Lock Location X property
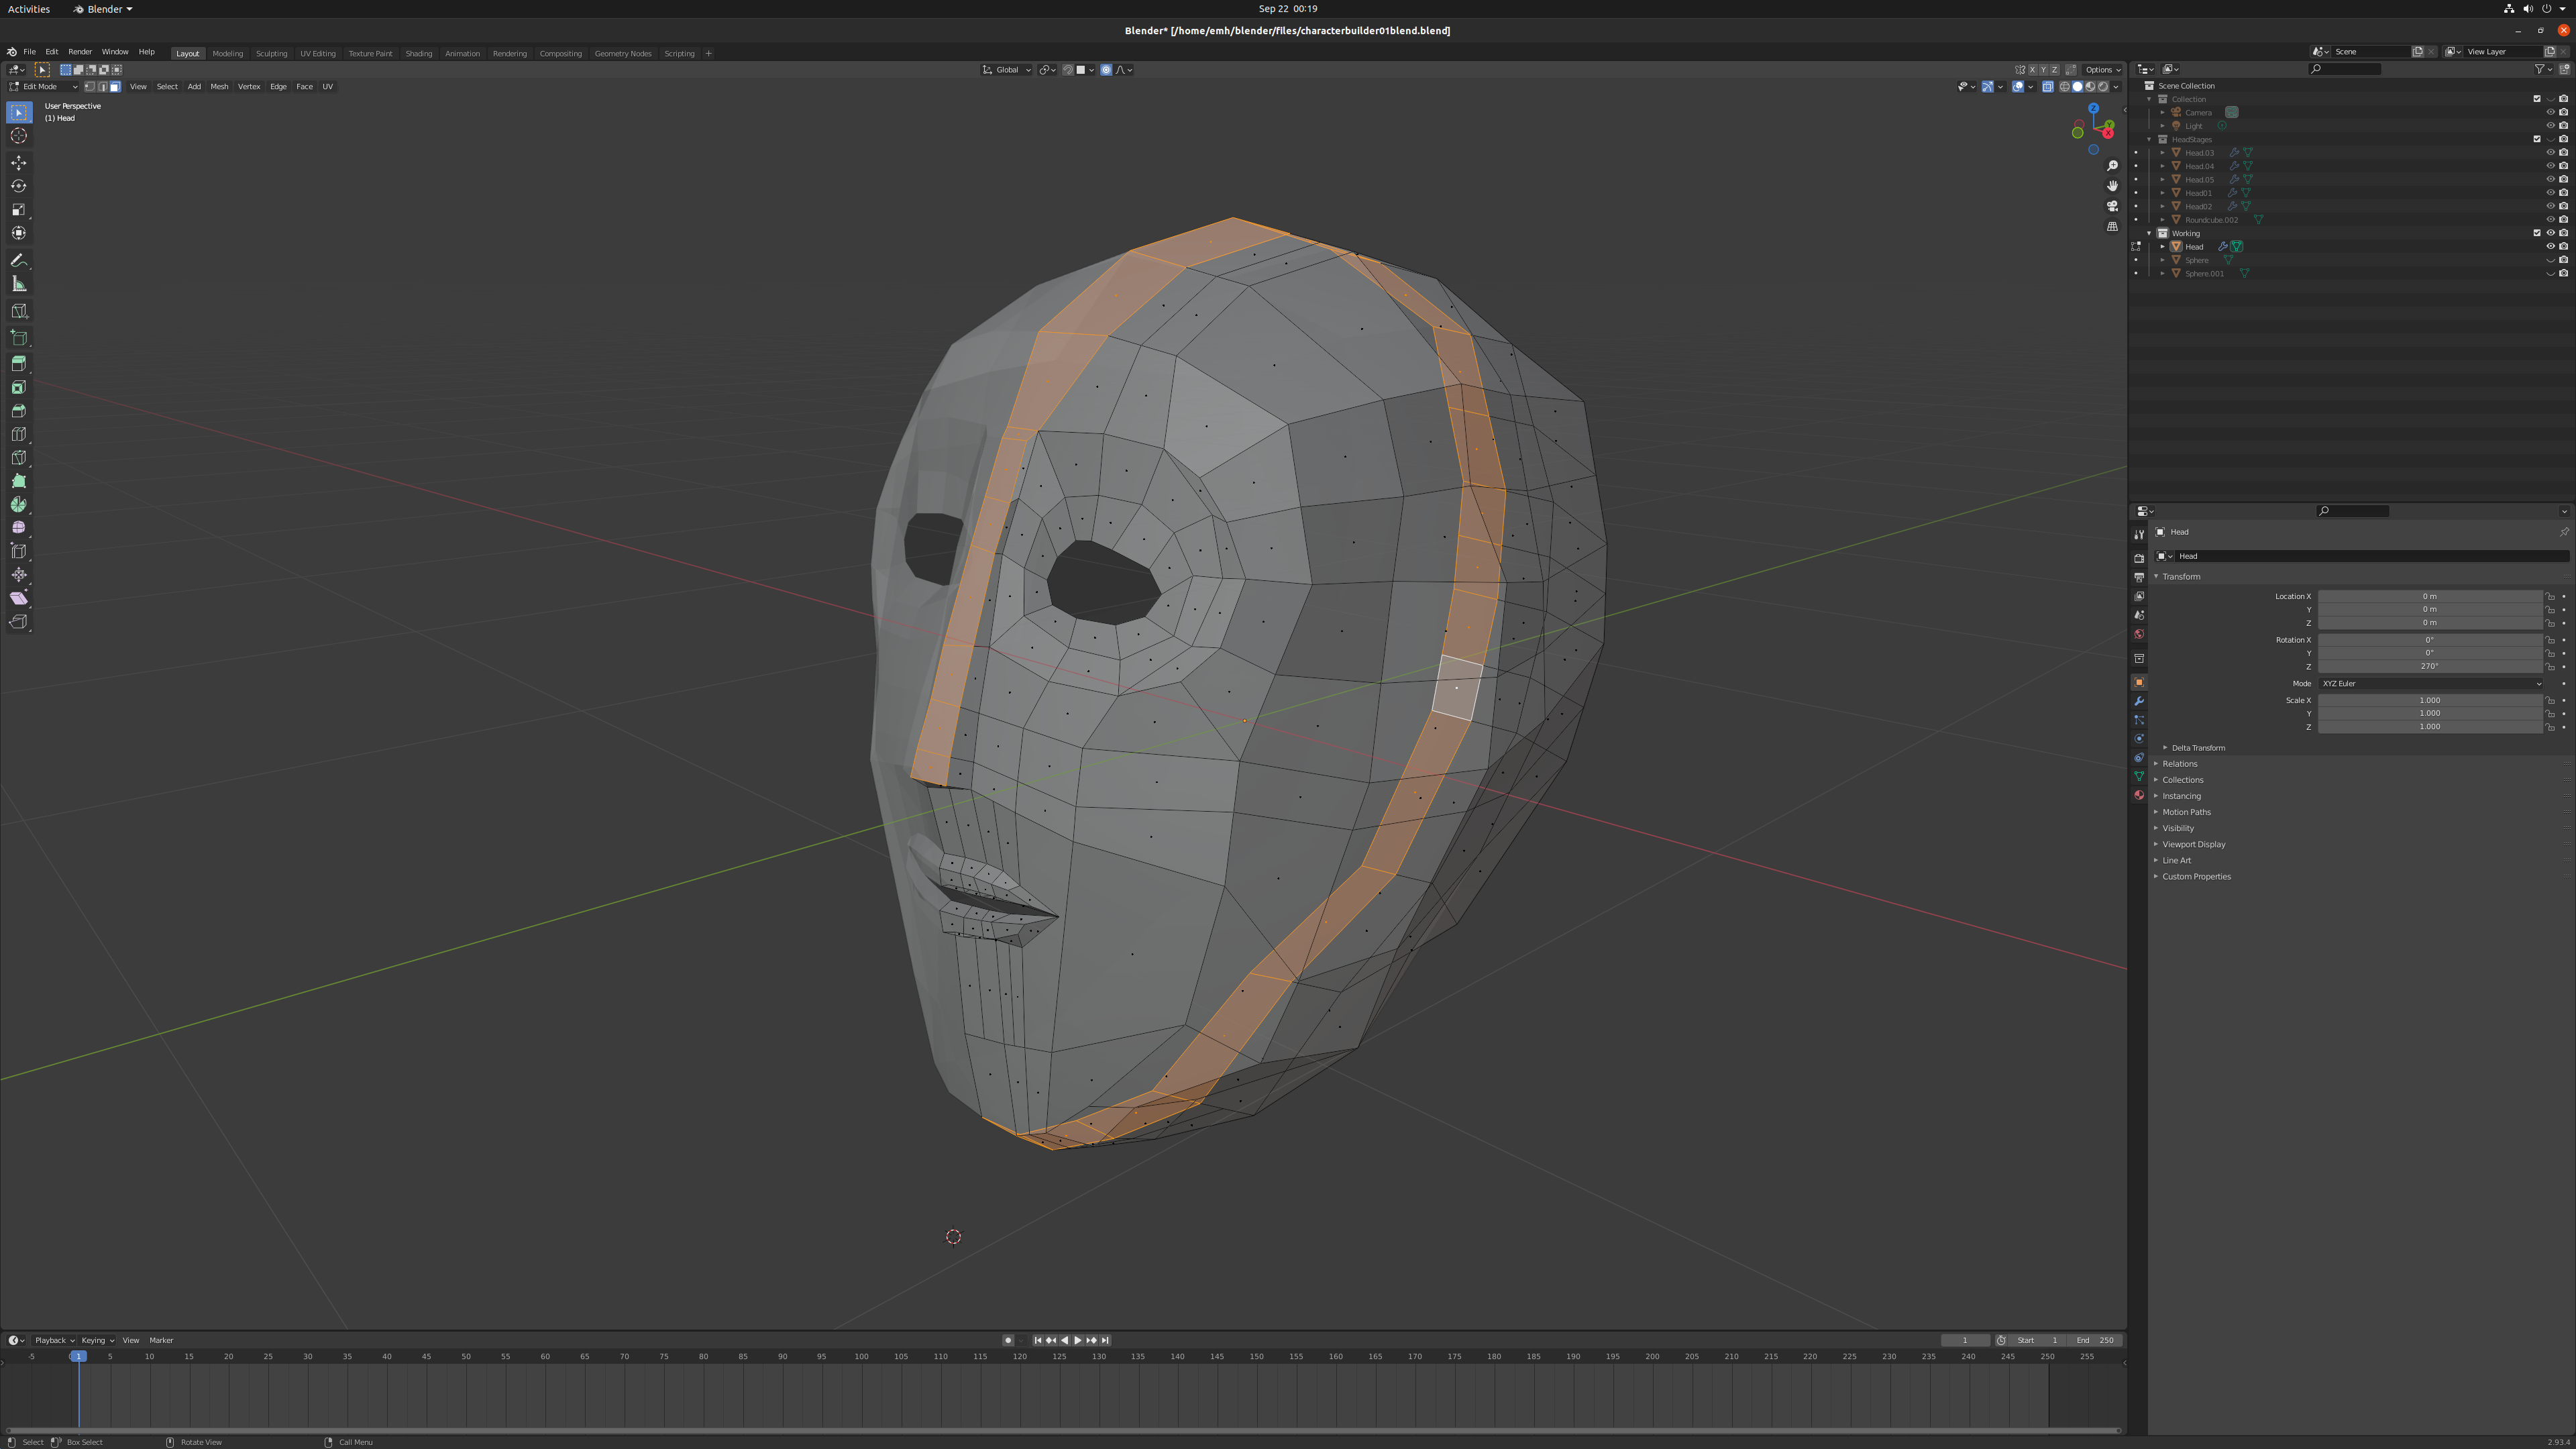 2550,597
